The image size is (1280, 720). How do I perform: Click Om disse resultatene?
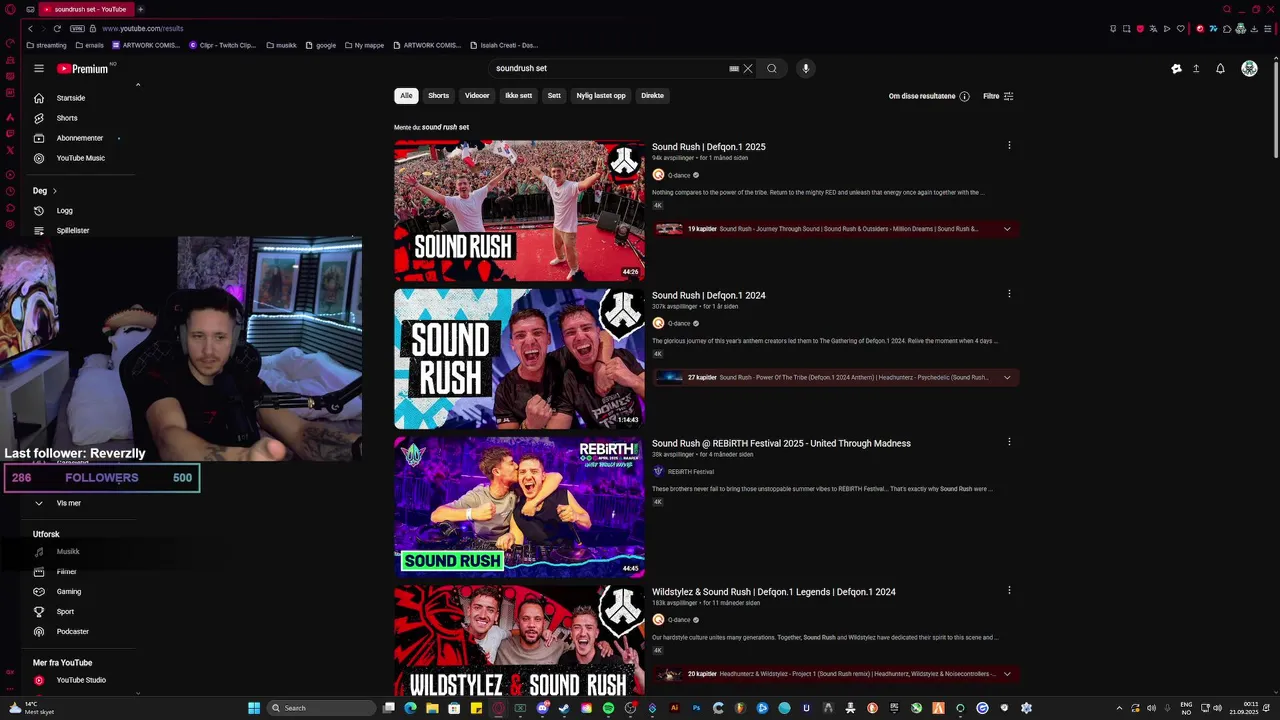point(922,96)
